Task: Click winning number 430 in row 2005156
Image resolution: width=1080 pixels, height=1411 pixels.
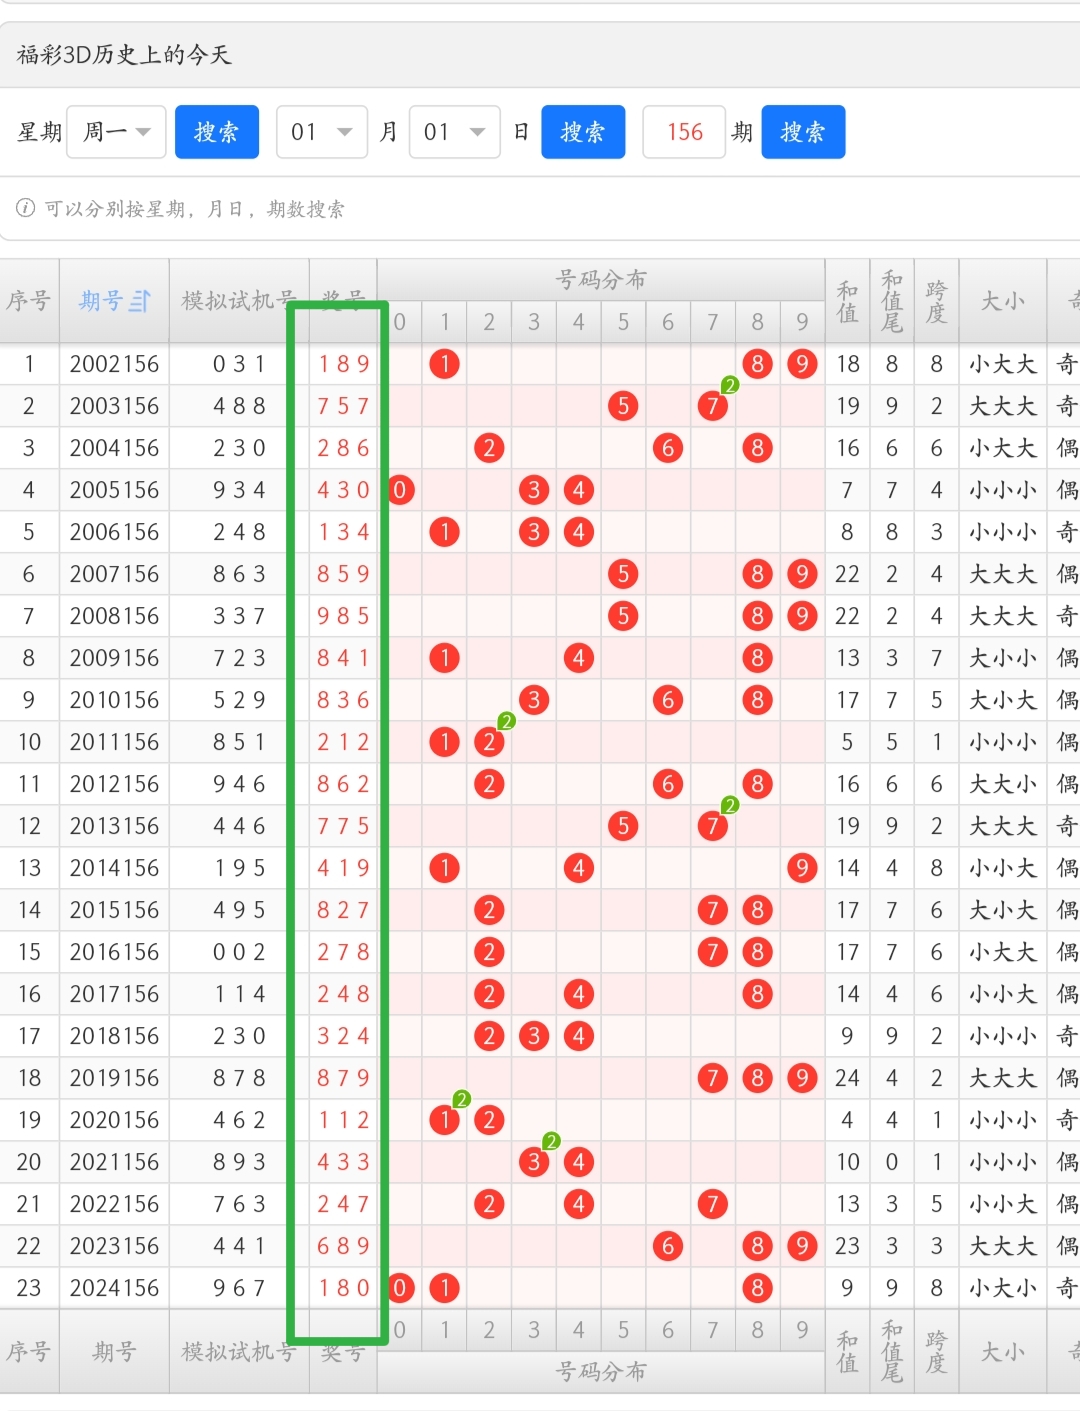Action: click(x=343, y=490)
